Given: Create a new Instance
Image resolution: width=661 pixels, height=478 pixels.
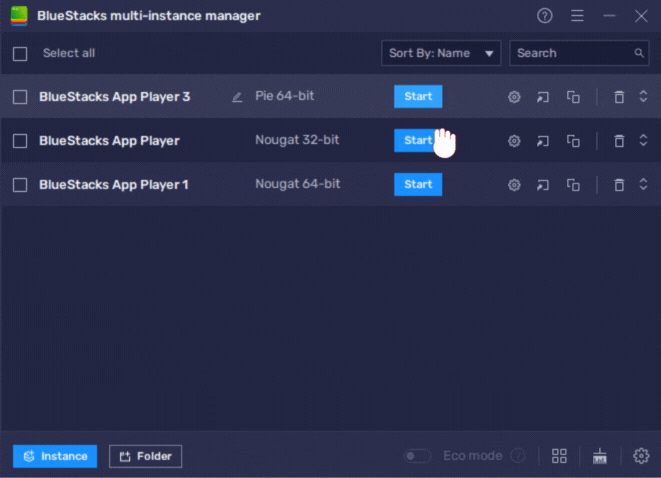Looking at the screenshot, I should 55,456.
